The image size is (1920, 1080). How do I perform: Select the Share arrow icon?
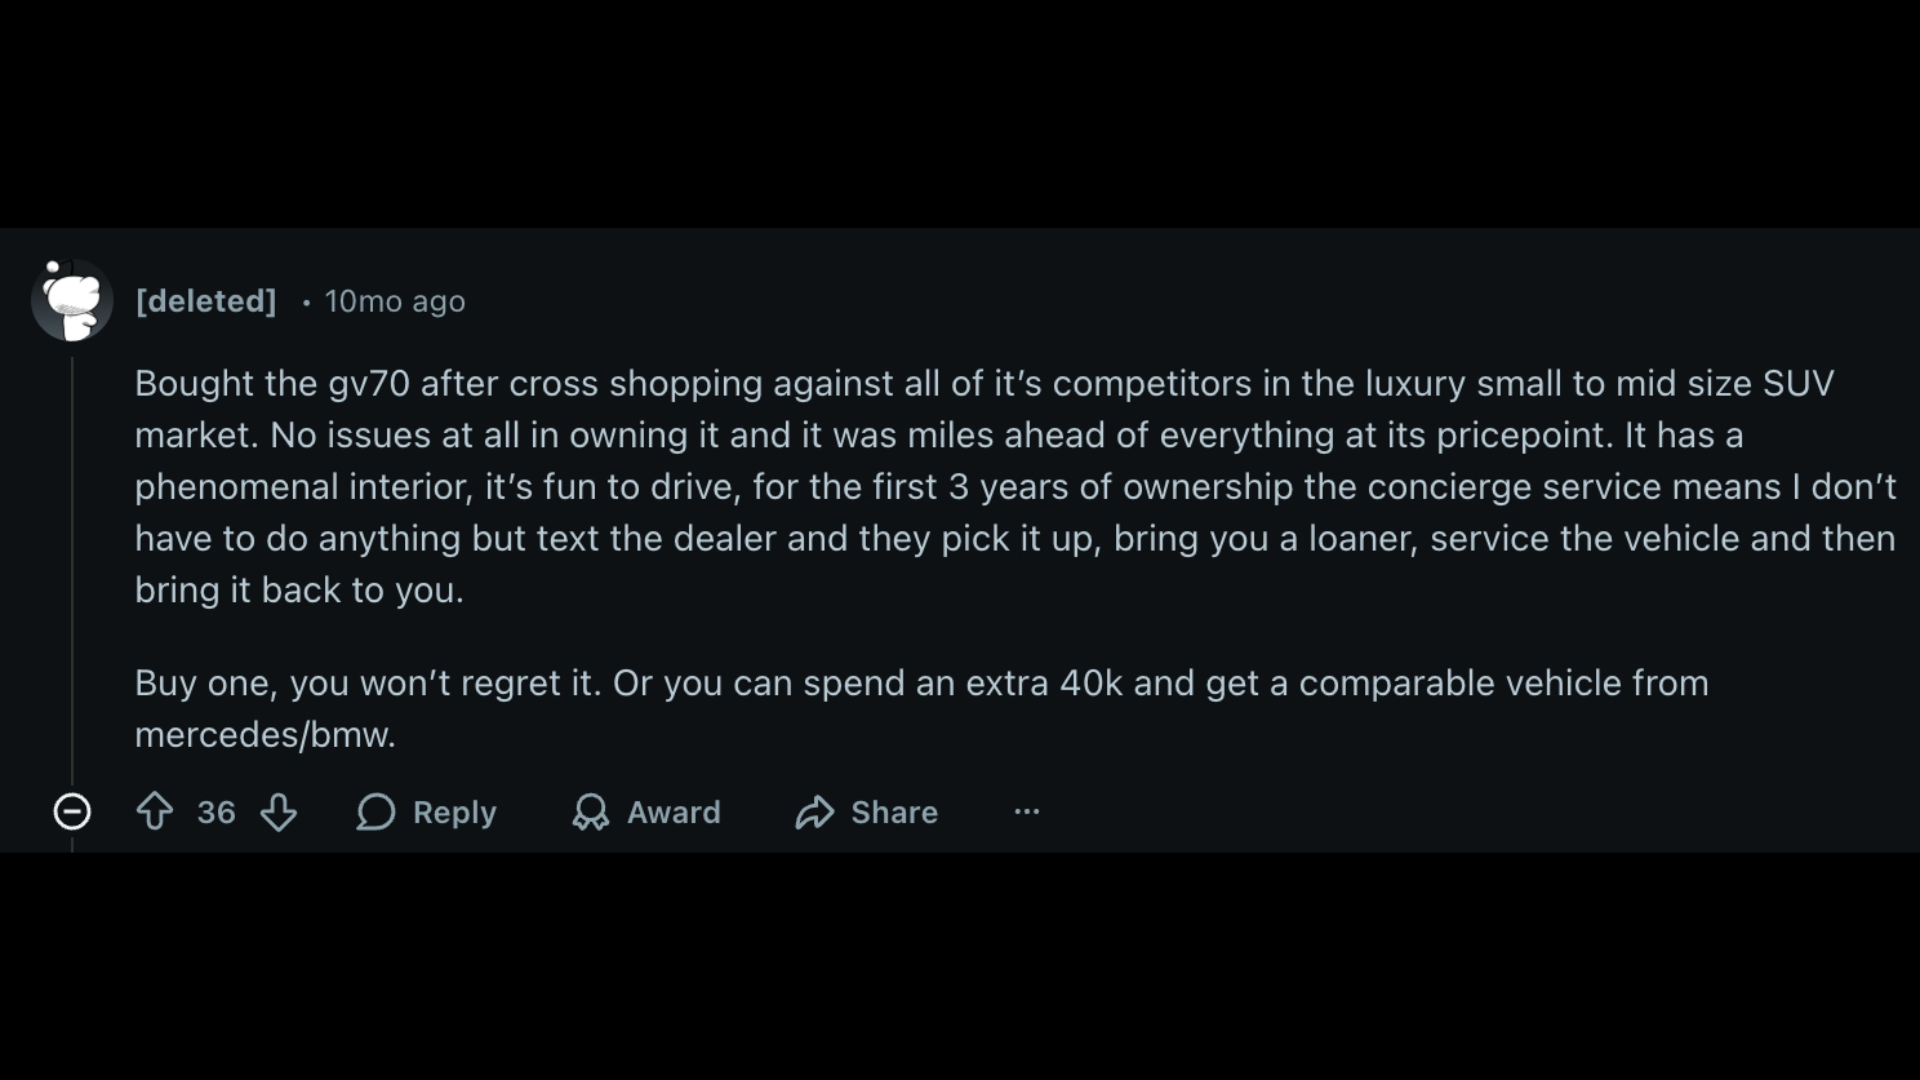(816, 813)
